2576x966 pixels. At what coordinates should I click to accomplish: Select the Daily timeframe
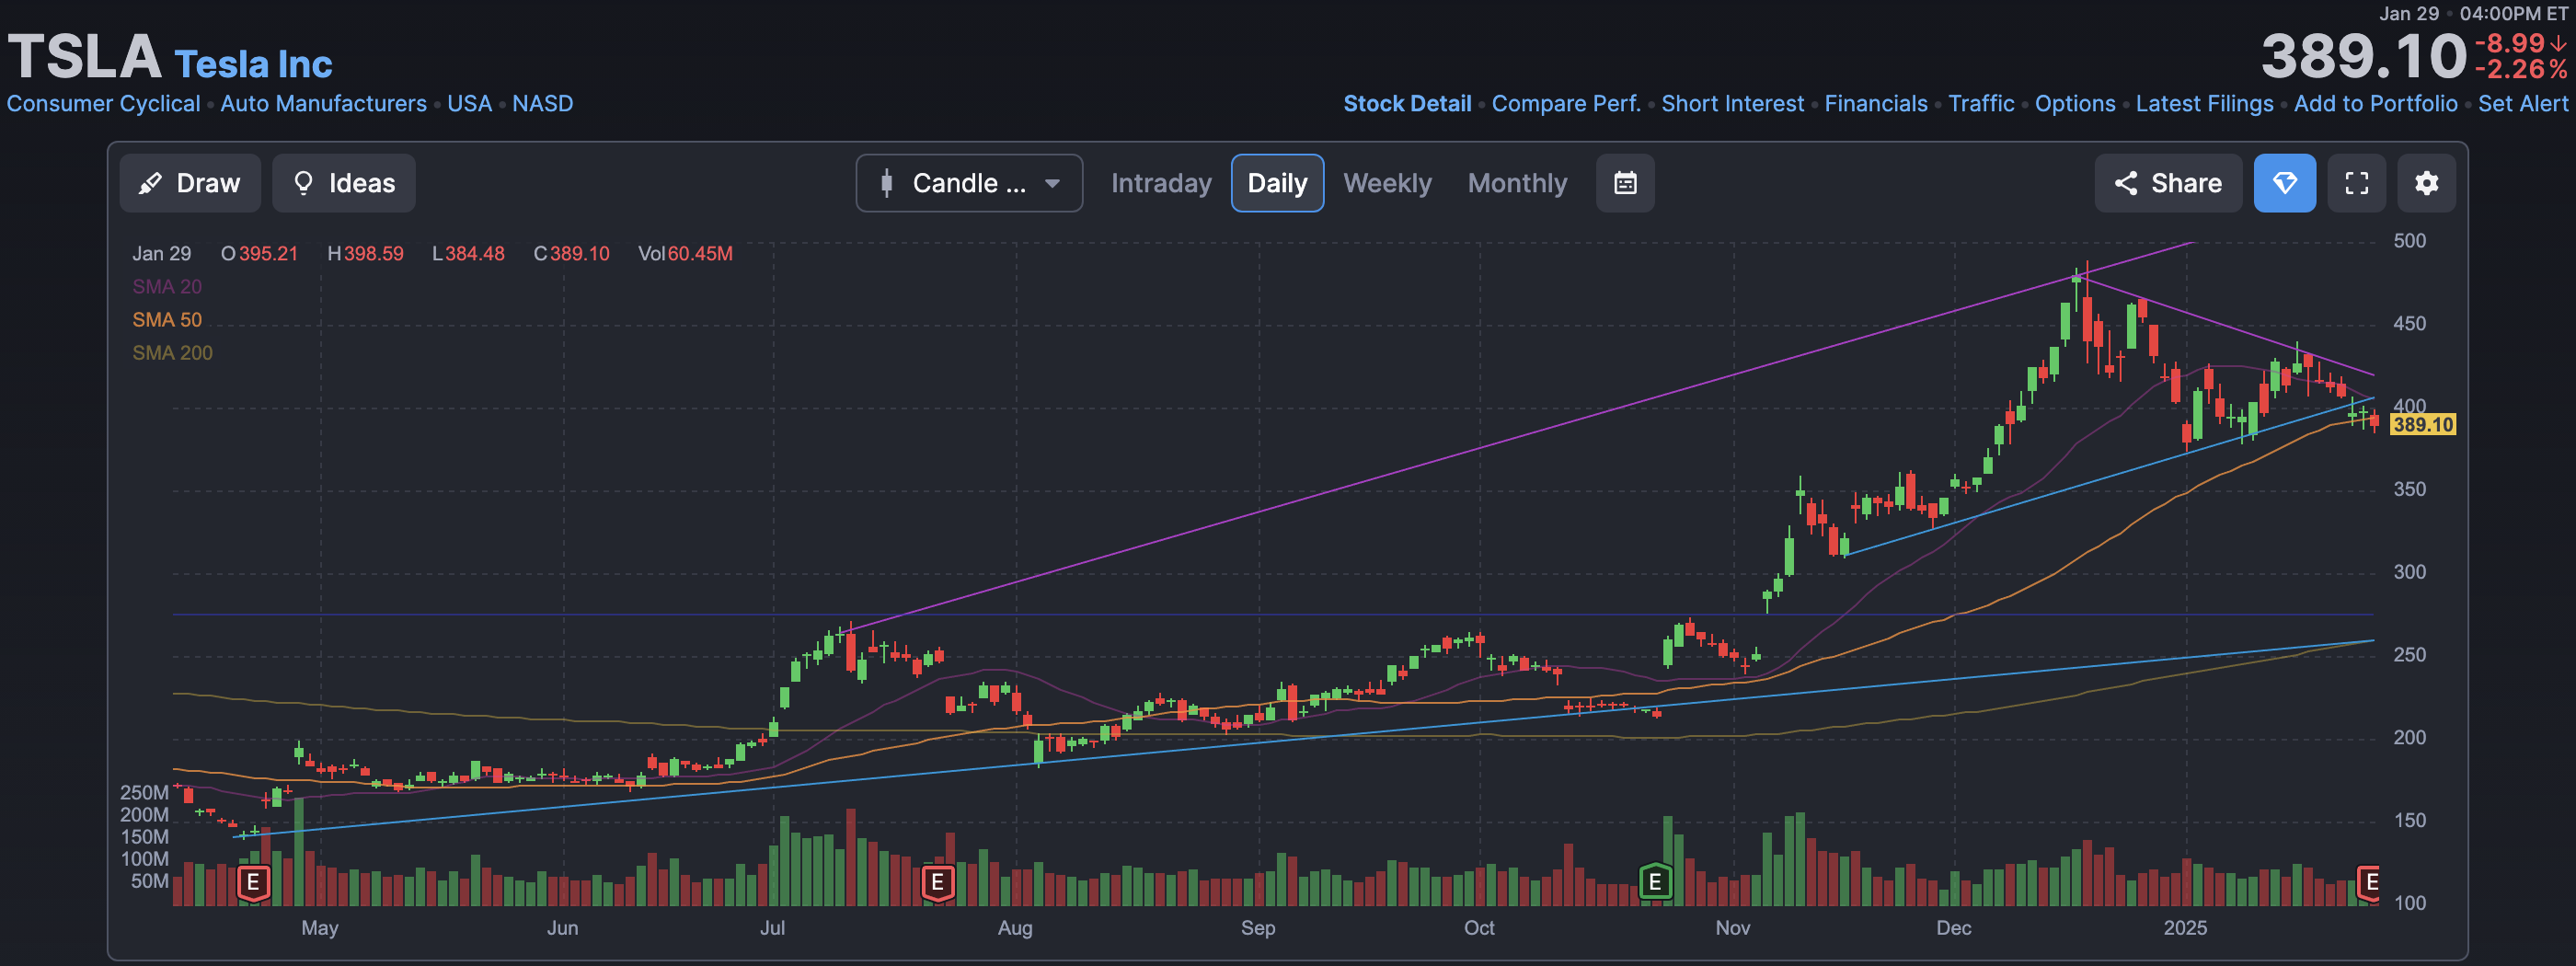pos(1277,183)
